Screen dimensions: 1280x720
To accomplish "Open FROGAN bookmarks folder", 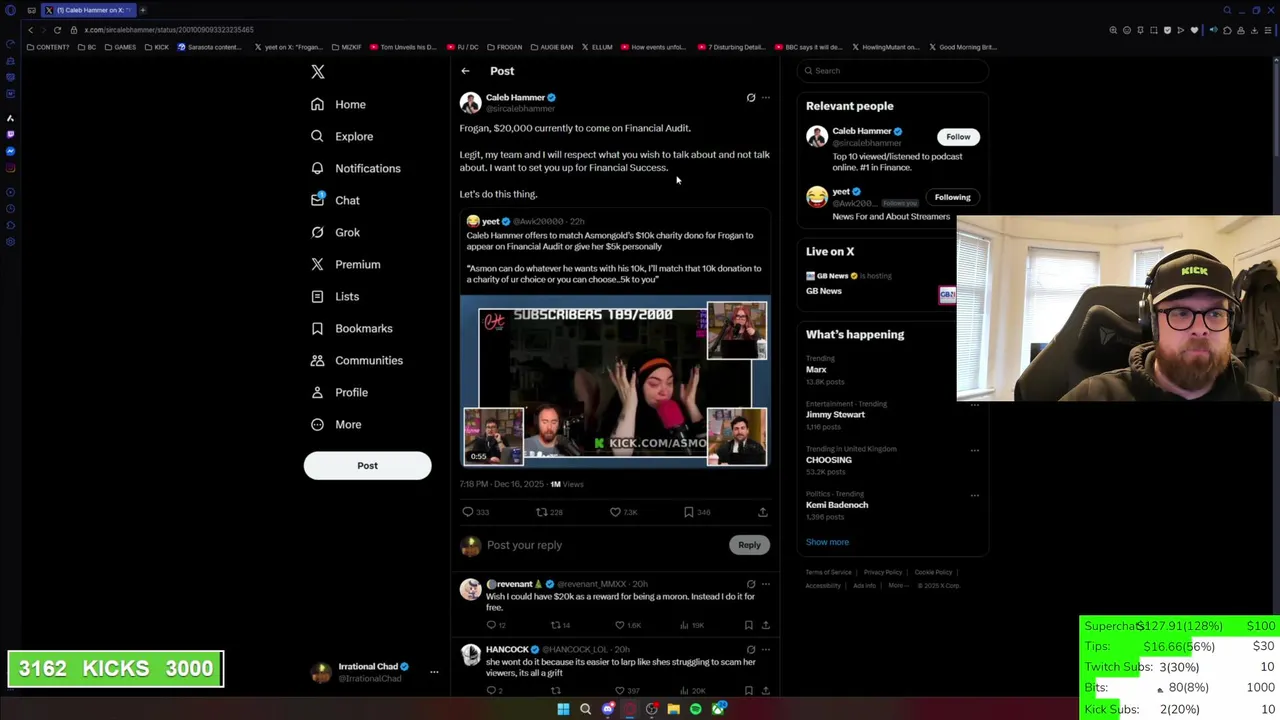I will pos(504,47).
